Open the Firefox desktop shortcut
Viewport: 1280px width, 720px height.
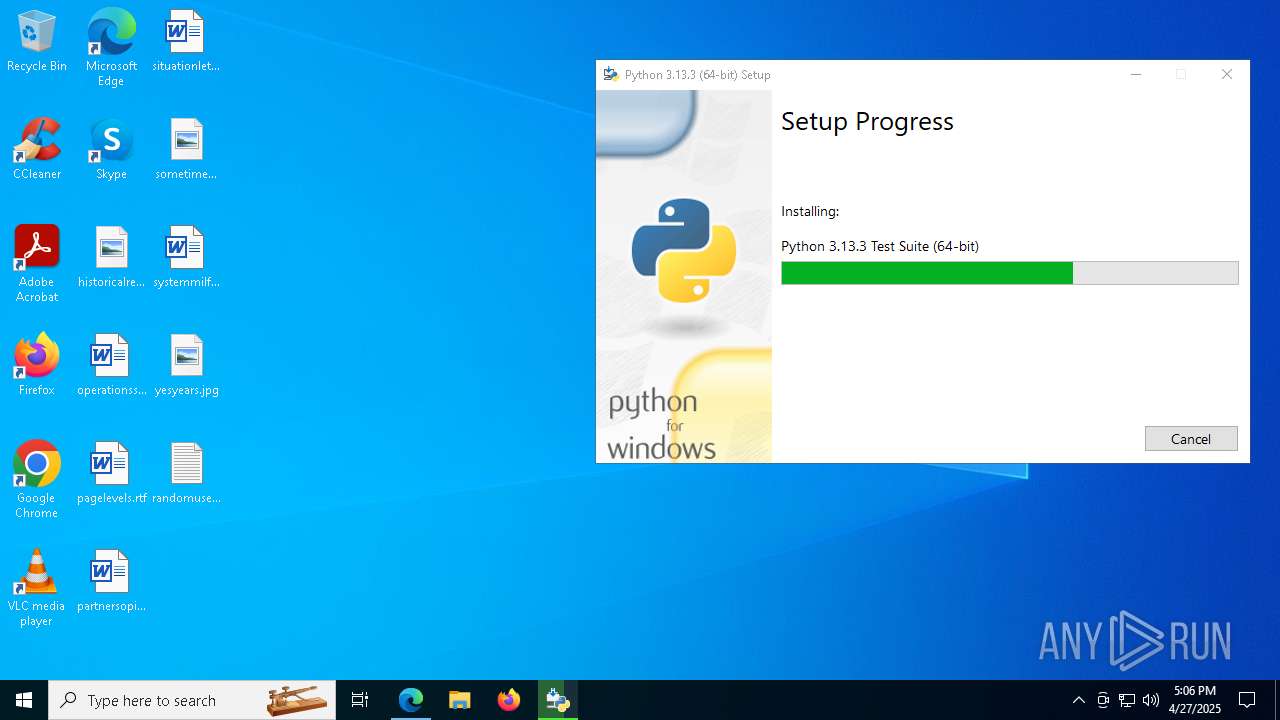click(37, 366)
